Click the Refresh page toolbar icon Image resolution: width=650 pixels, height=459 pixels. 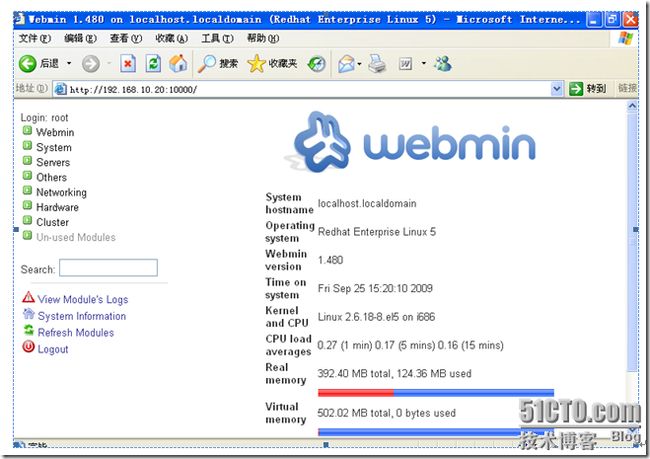pyautogui.click(x=153, y=63)
